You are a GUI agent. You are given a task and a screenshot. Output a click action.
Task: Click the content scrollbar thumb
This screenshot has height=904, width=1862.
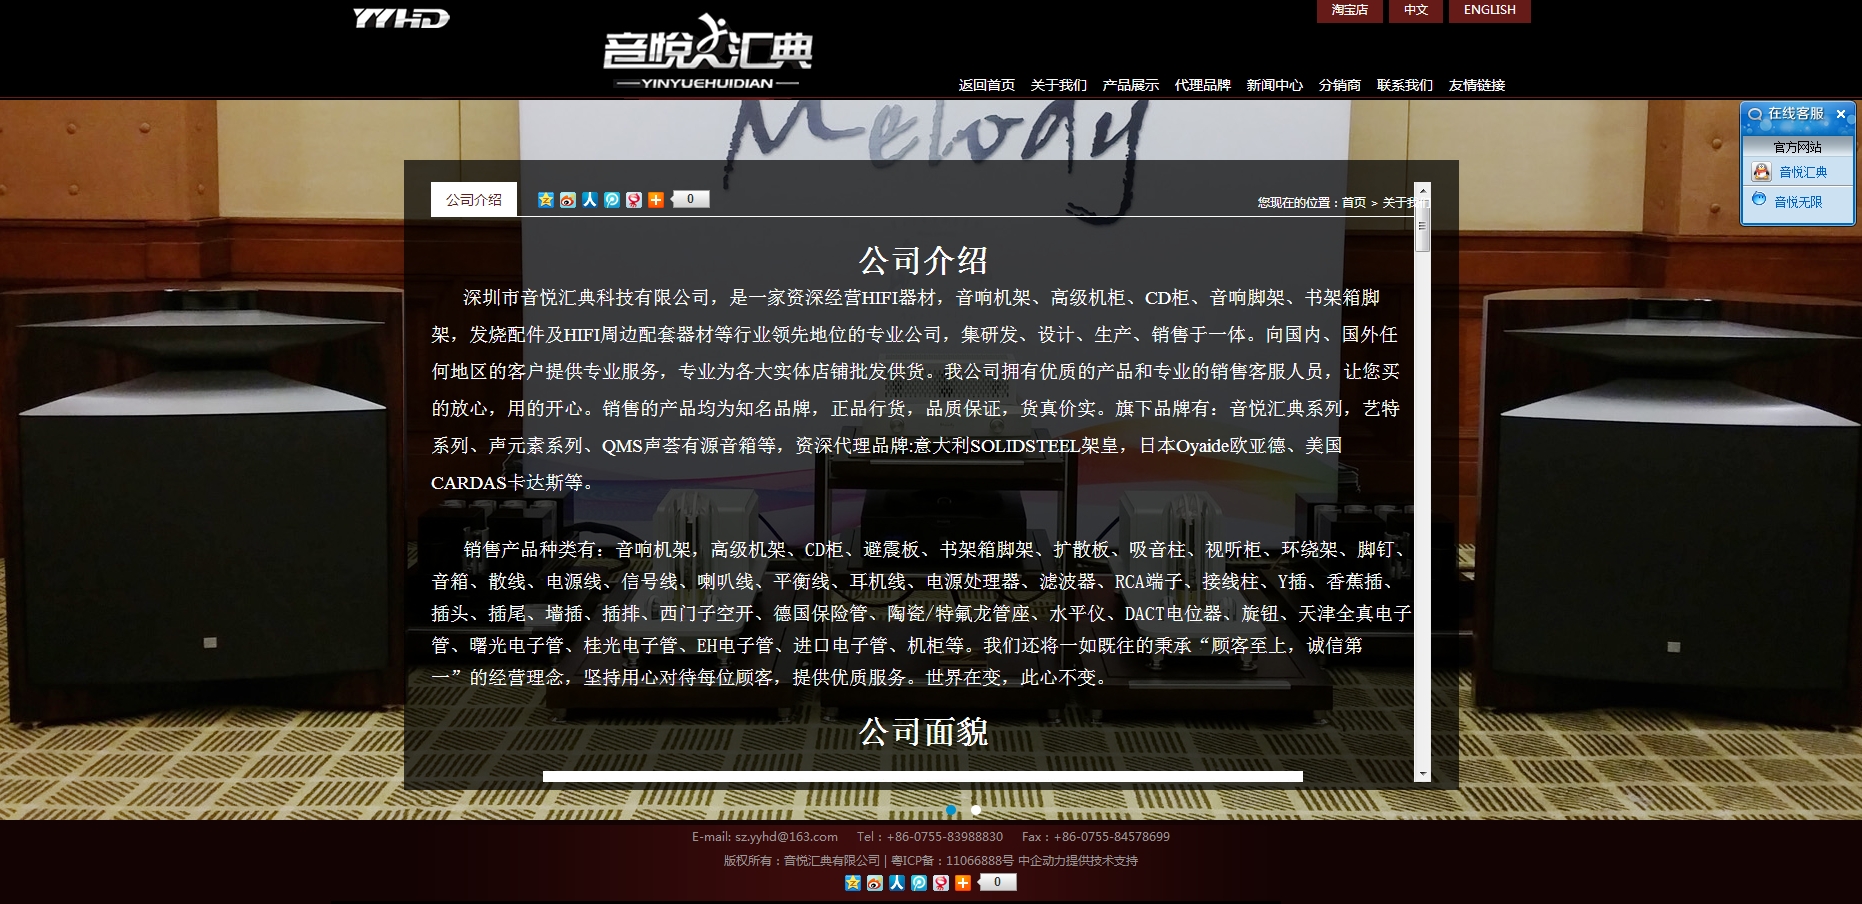(x=1423, y=224)
